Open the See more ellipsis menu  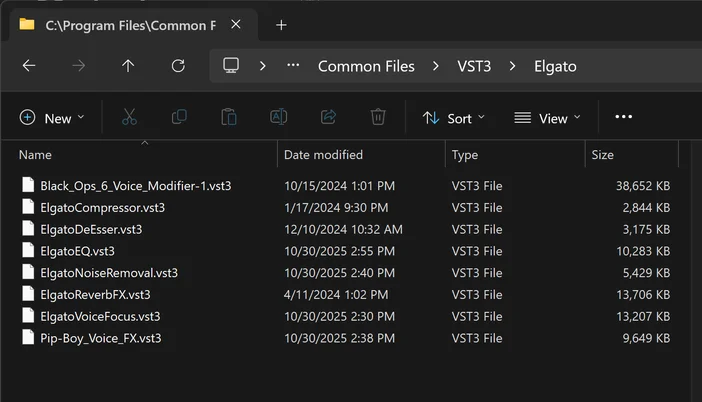tap(624, 117)
